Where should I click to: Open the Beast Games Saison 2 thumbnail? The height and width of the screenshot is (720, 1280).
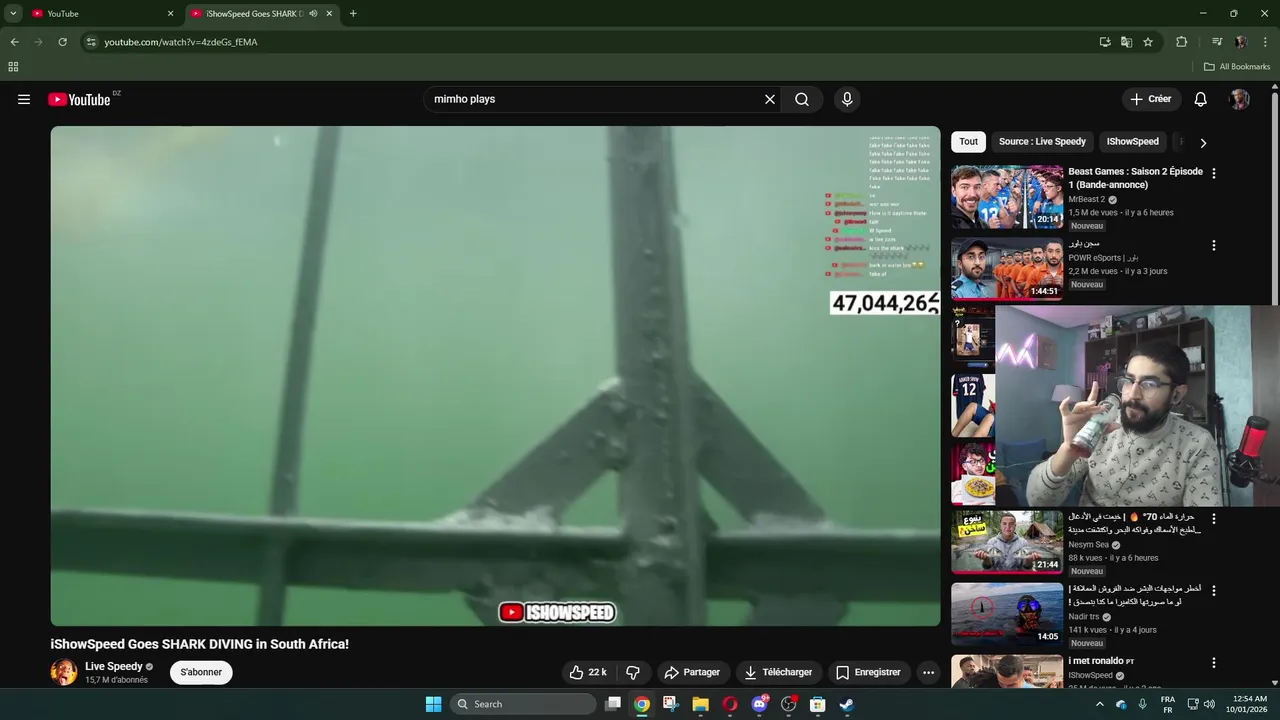click(x=1007, y=196)
